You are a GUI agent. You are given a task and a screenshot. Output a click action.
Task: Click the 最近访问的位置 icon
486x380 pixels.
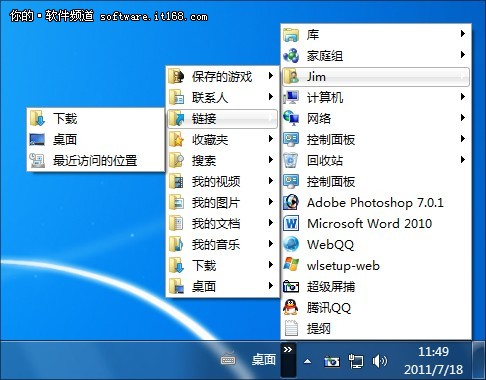(x=37, y=160)
